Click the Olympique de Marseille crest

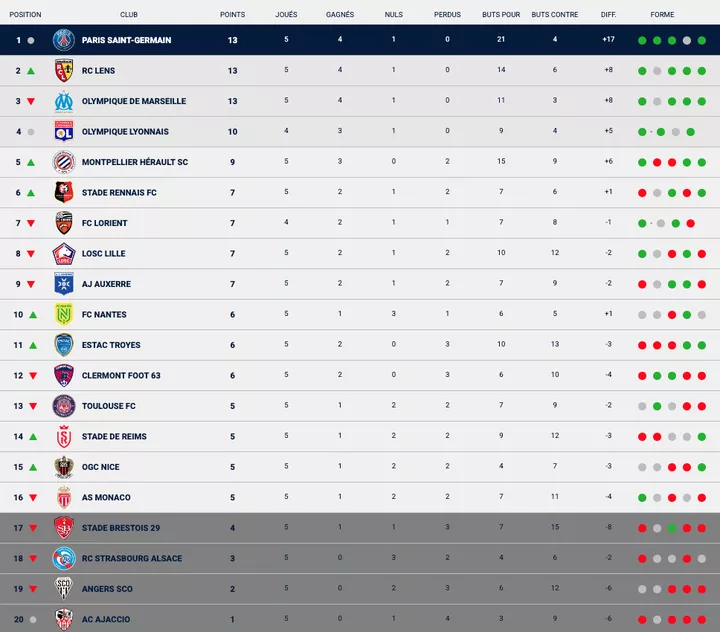(64, 101)
